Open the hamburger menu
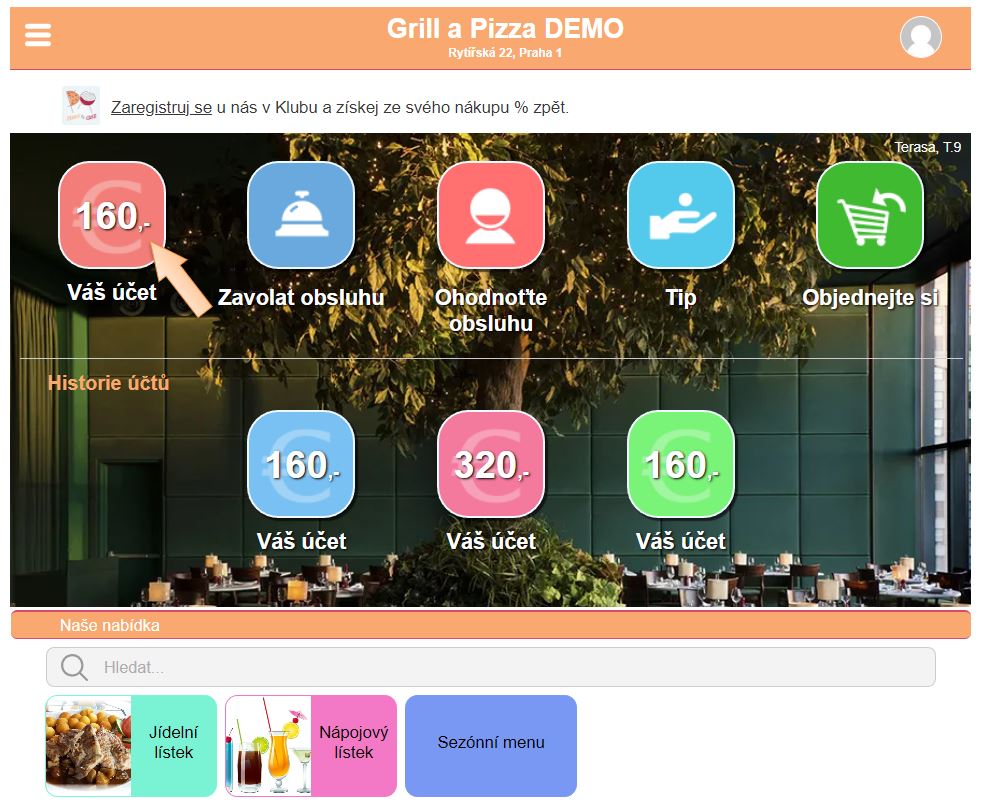The height and width of the screenshot is (810, 984). coord(38,35)
